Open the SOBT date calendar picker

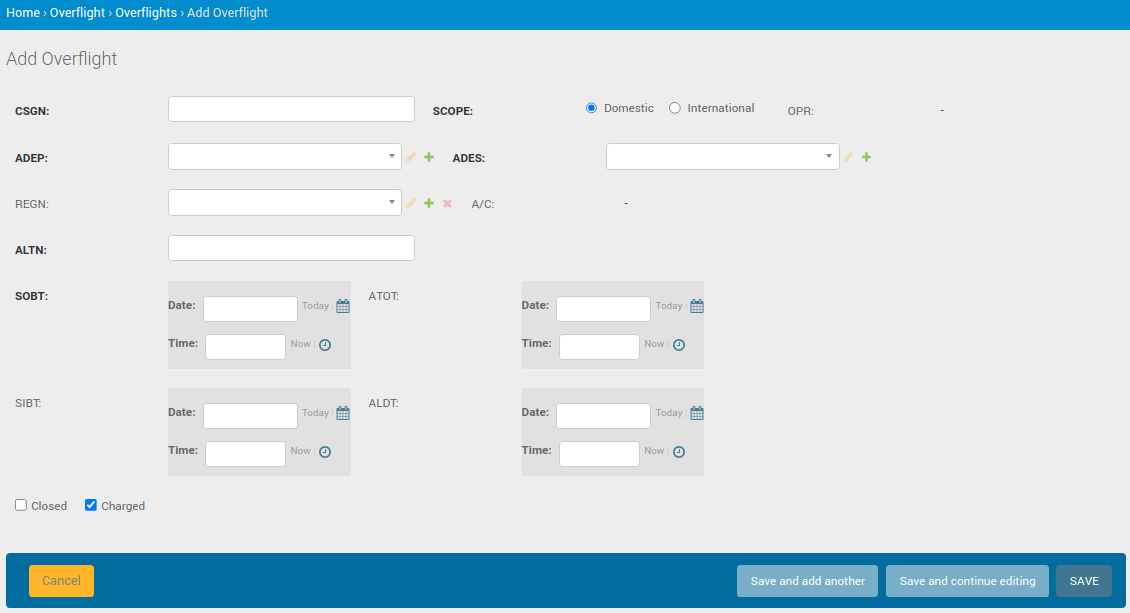[x=343, y=306]
